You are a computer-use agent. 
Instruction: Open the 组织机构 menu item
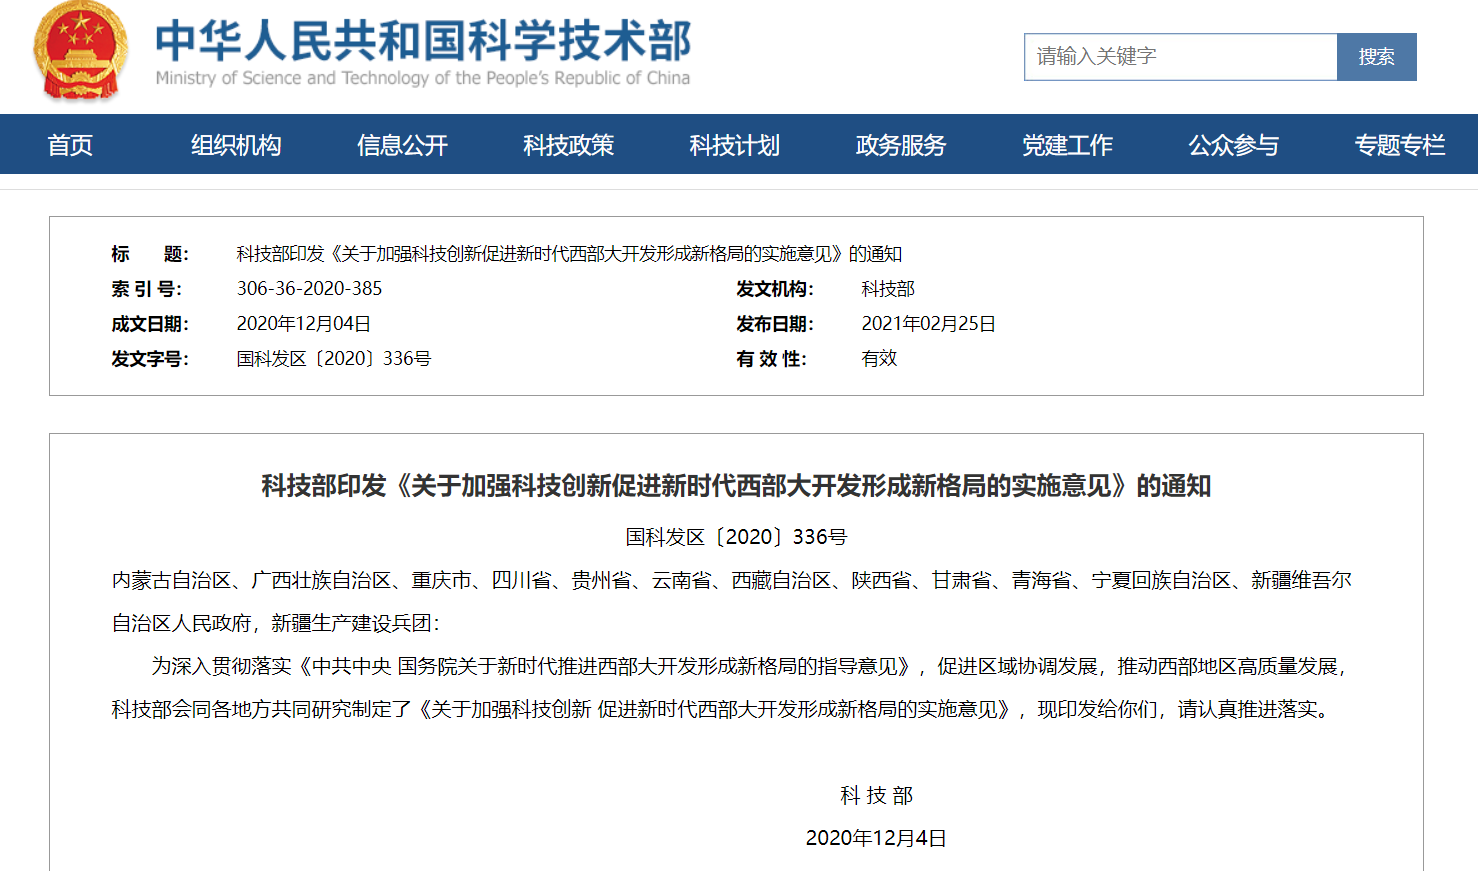click(236, 145)
